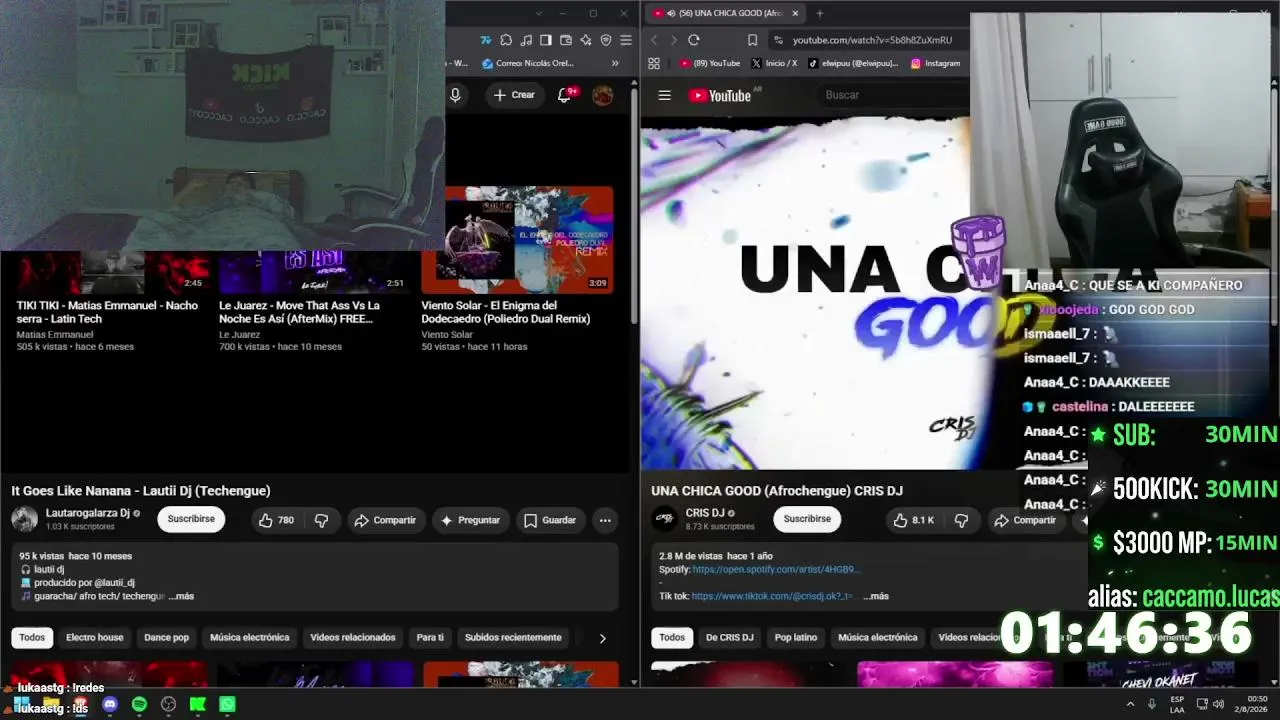
Task: Open the notifications bell with 9+ badge
Action: (x=566, y=95)
